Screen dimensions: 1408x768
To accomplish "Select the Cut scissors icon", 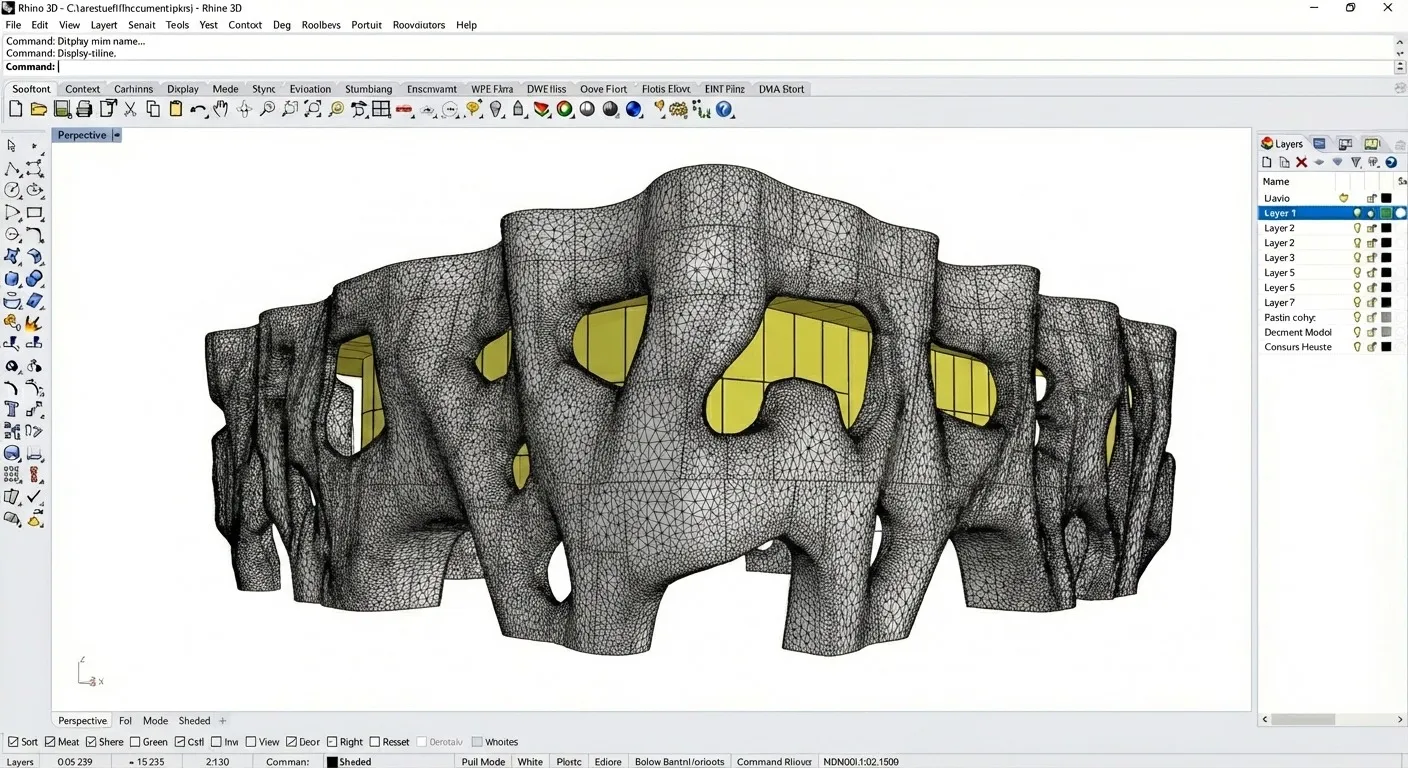I will tap(130, 109).
